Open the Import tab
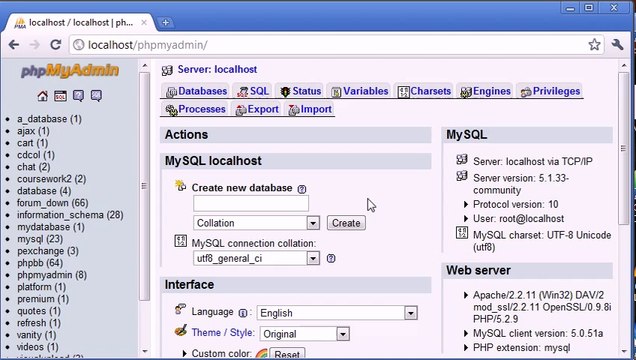 [310, 109]
